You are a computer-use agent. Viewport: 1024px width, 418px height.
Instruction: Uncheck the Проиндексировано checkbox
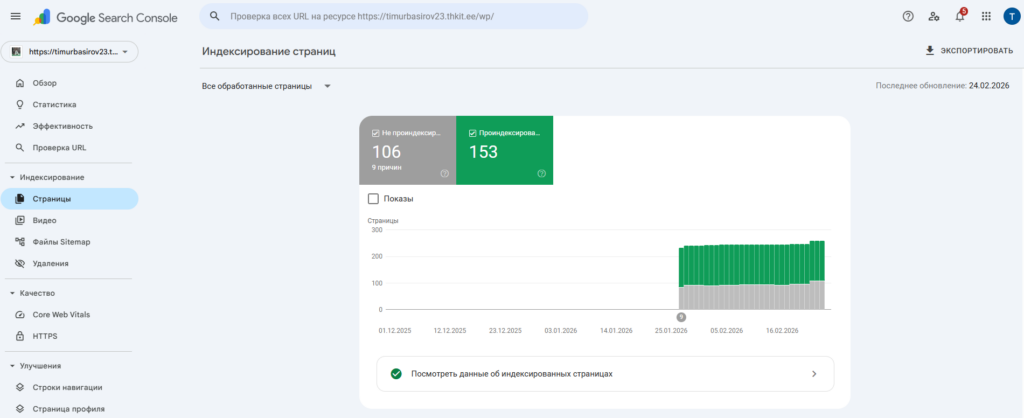472,132
